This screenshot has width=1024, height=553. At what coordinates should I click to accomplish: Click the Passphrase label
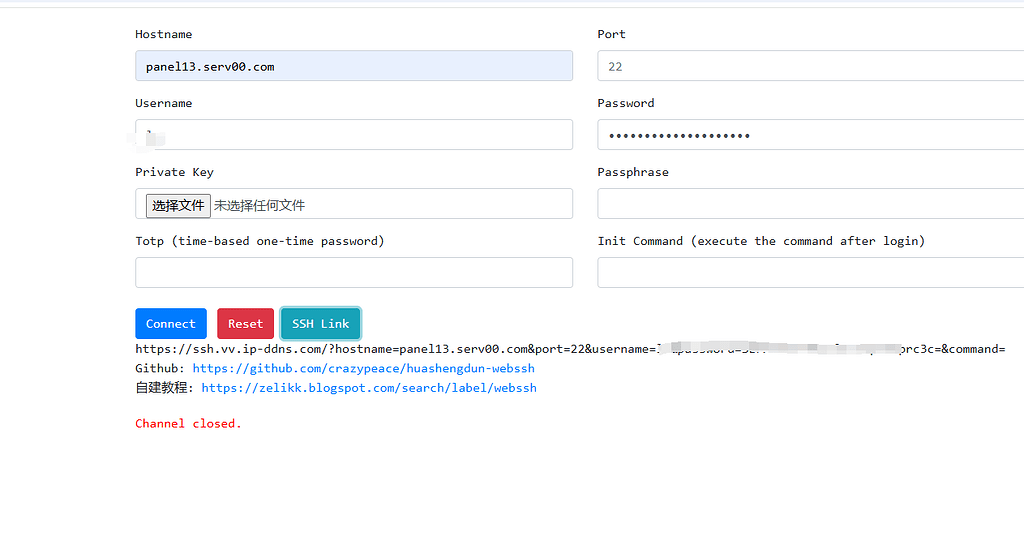click(x=633, y=172)
